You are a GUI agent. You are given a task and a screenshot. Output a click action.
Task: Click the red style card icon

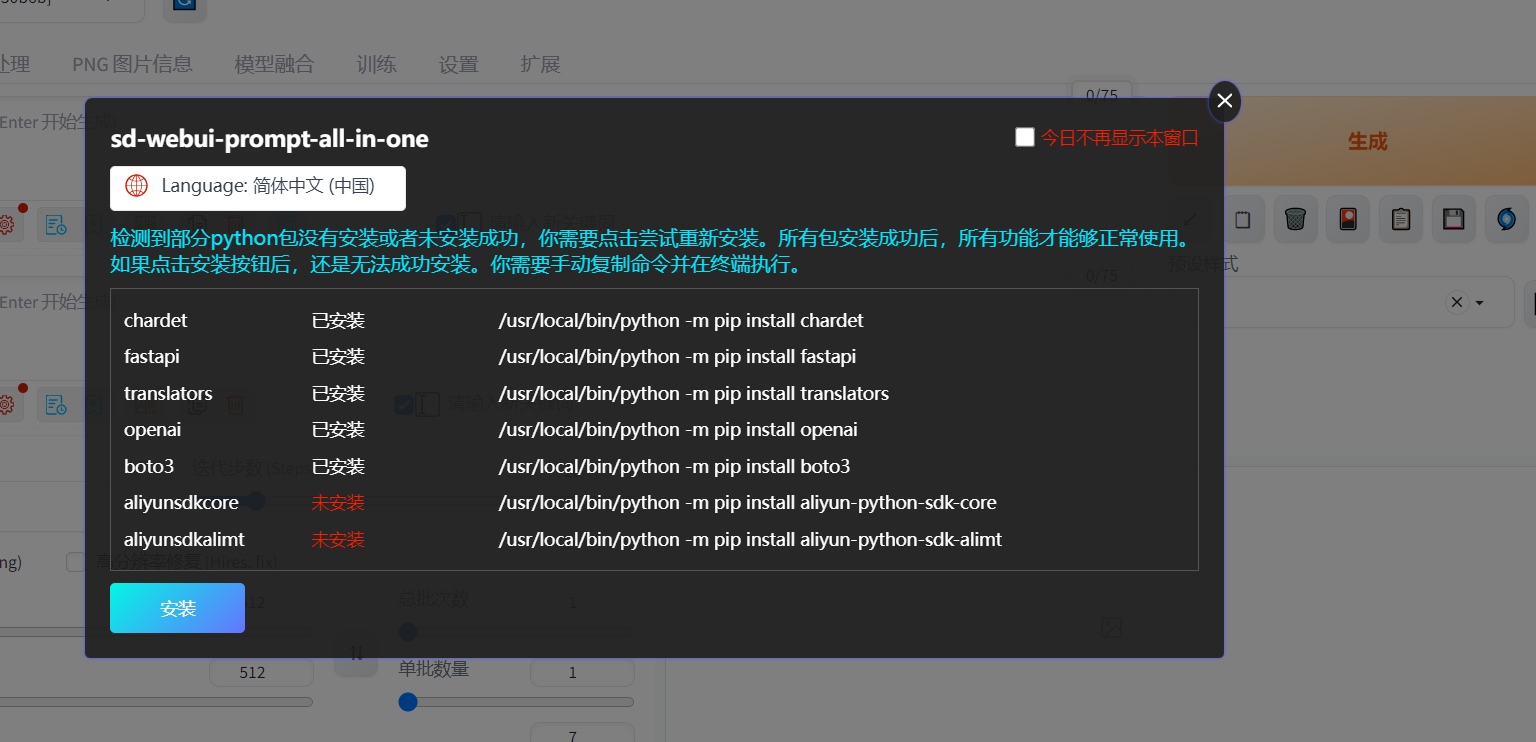coord(1348,220)
